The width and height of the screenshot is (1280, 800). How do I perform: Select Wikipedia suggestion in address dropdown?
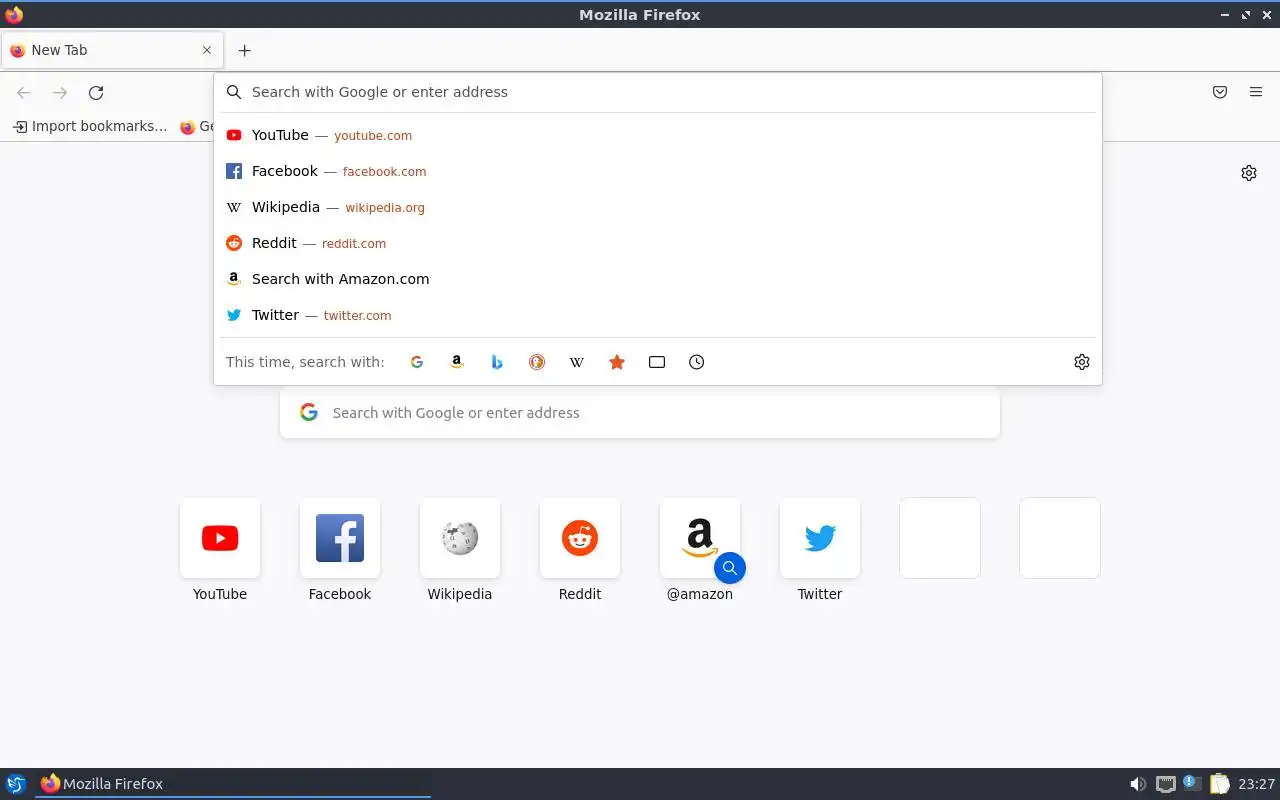point(658,207)
